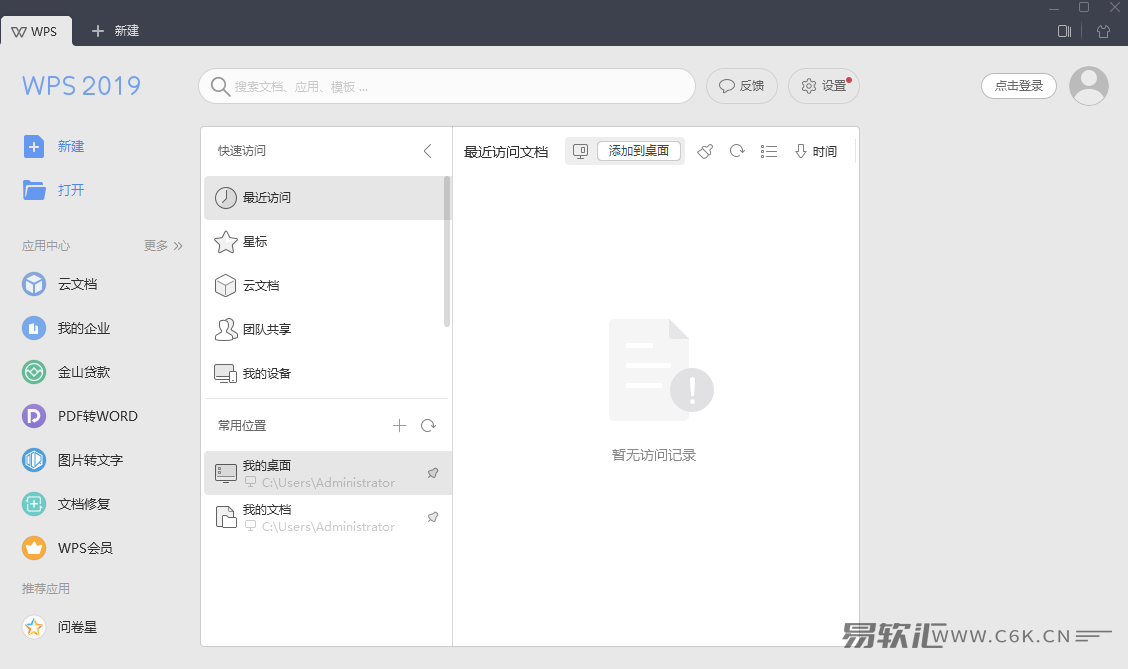Unpin 我的文档 using its pin icon
The width and height of the screenshot is (1128, 669).
tap(433, 517)
